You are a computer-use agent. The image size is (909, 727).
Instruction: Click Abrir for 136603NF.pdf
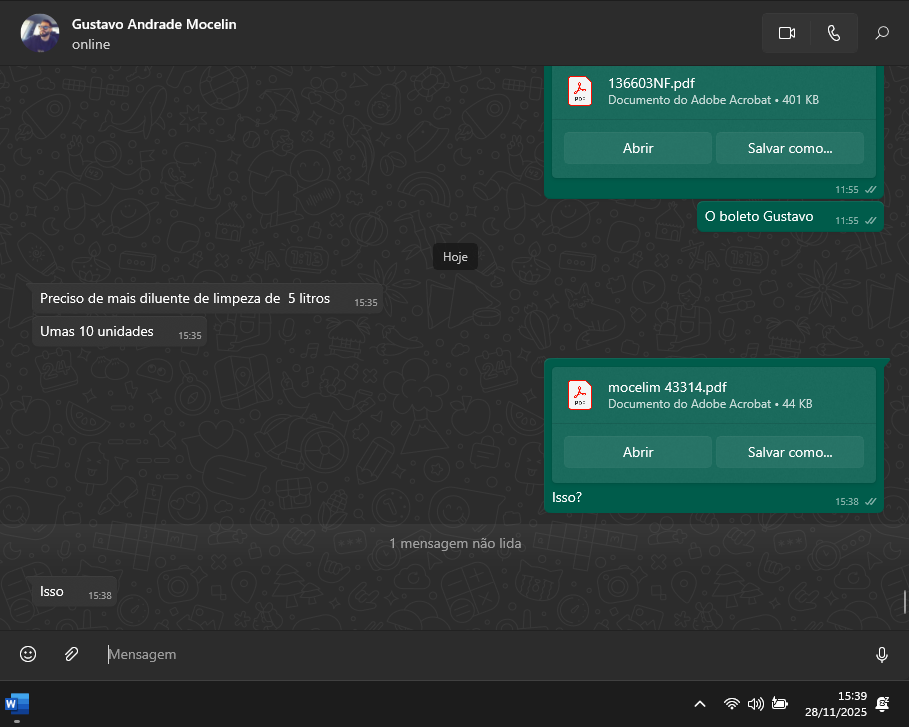tap(637, 148)
